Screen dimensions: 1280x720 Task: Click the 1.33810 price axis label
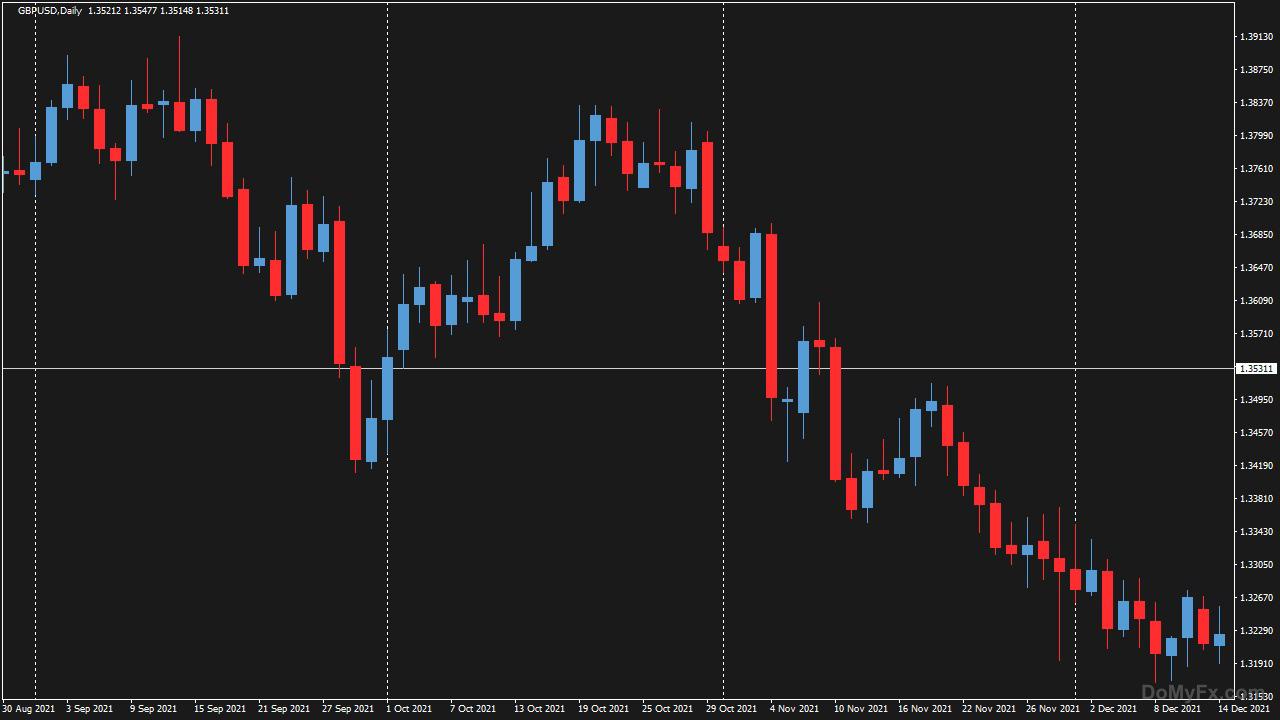click(x=1256, y=499)
